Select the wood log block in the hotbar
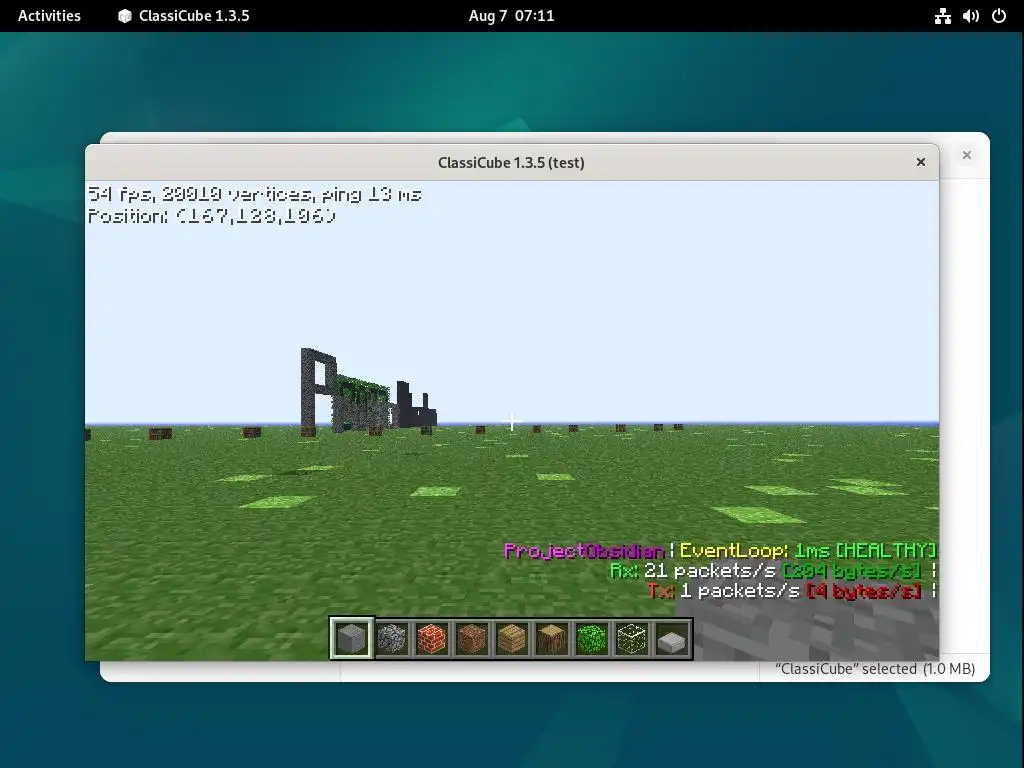The image size is (1024, 768). point(552,638)
